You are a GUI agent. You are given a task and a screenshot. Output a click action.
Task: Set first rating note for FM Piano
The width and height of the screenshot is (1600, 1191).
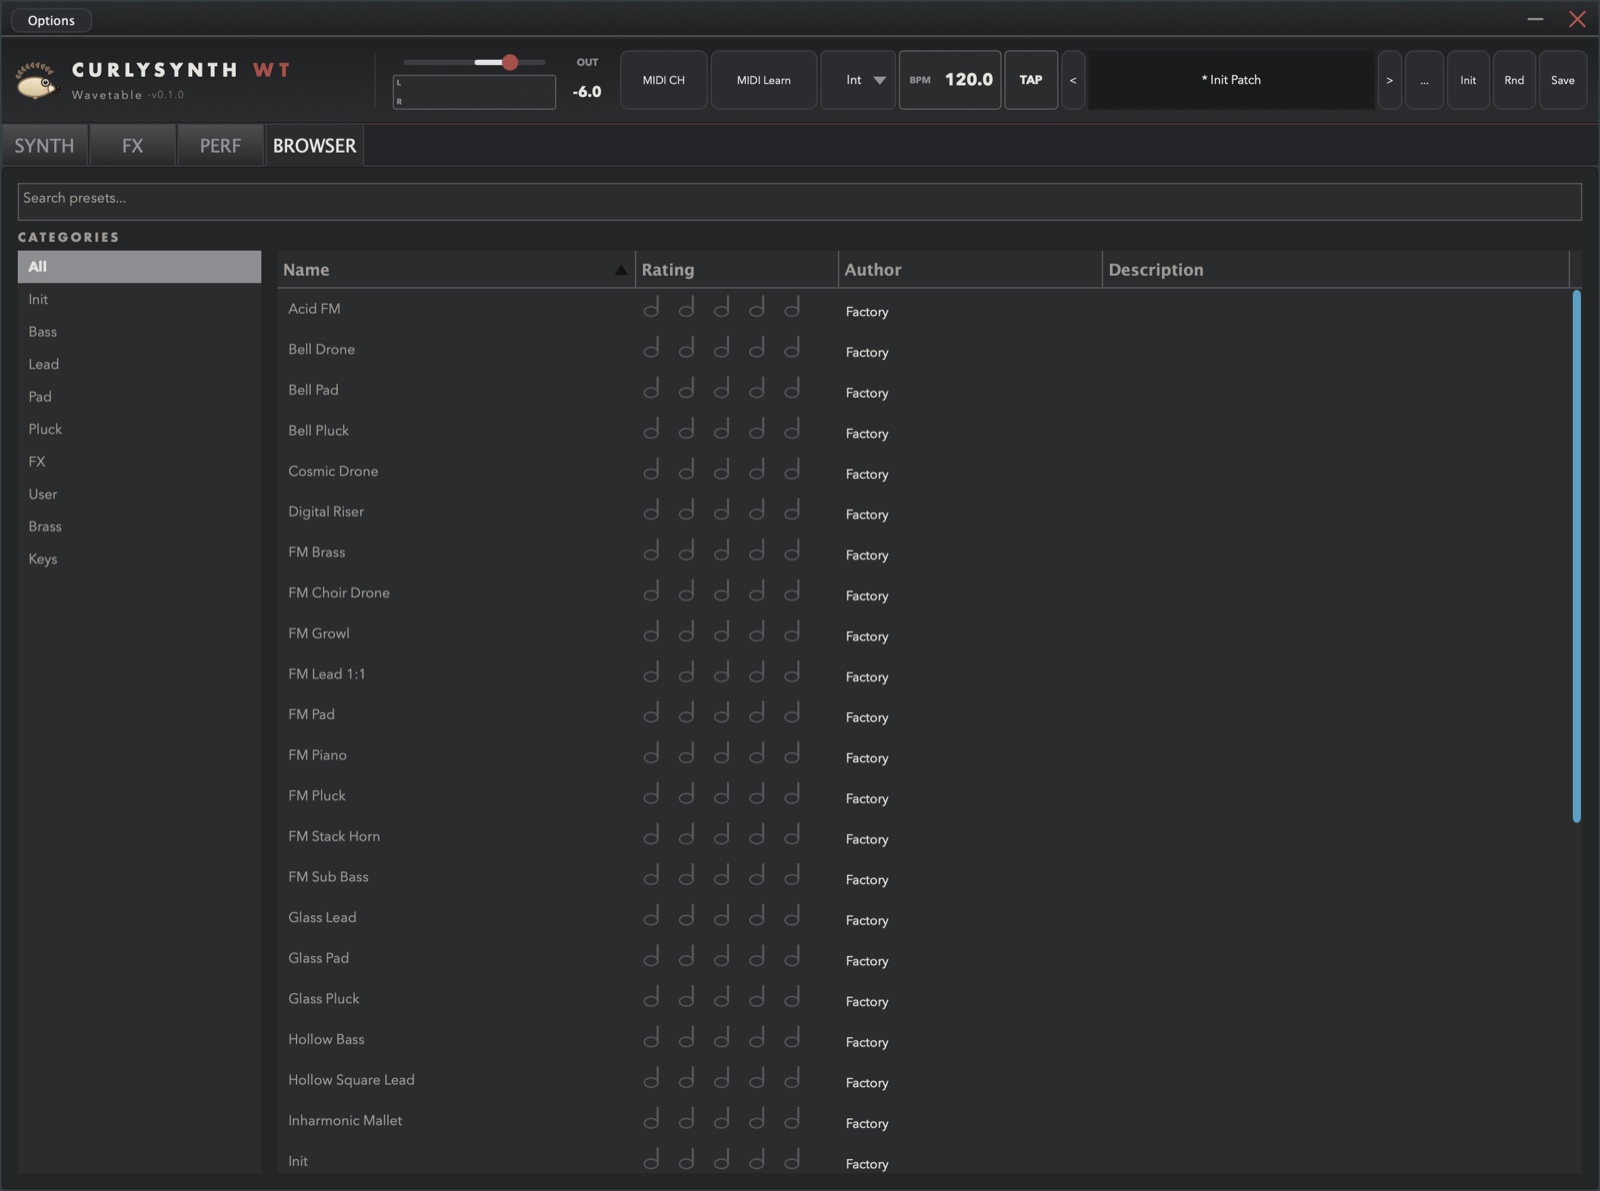point(651,754)
